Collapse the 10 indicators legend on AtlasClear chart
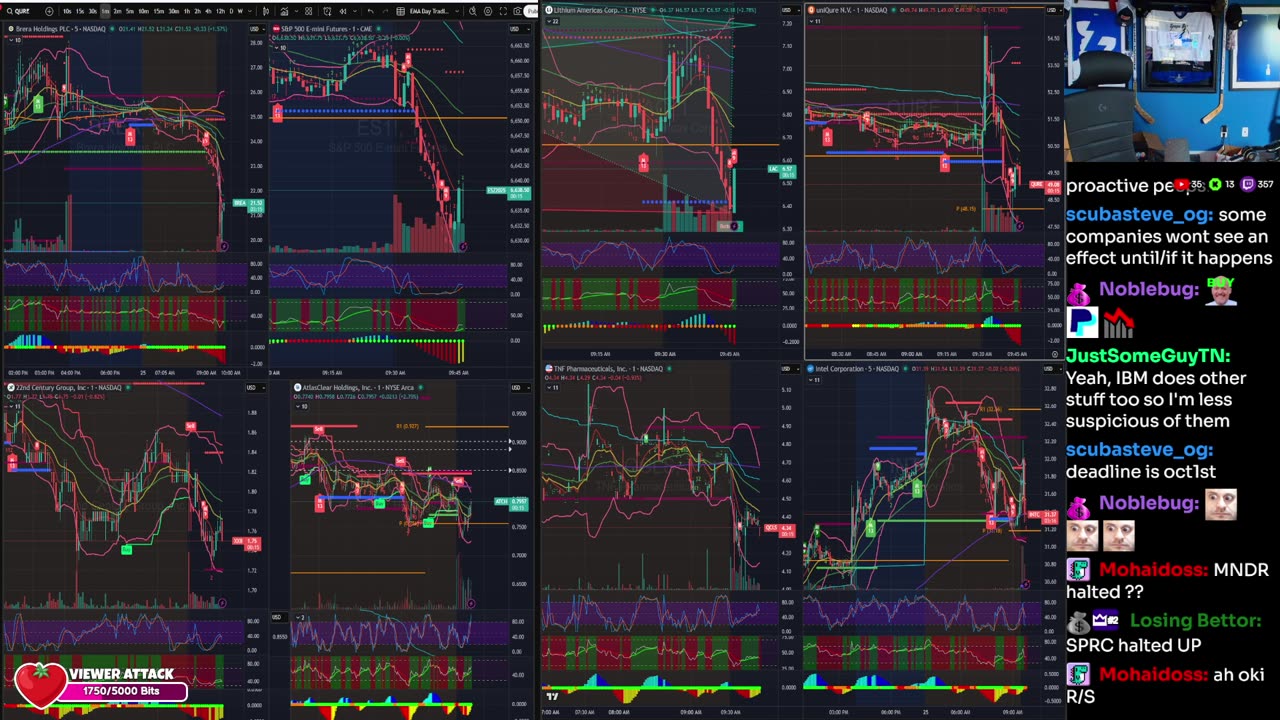 pyautogui.click(x=300, y=406)
